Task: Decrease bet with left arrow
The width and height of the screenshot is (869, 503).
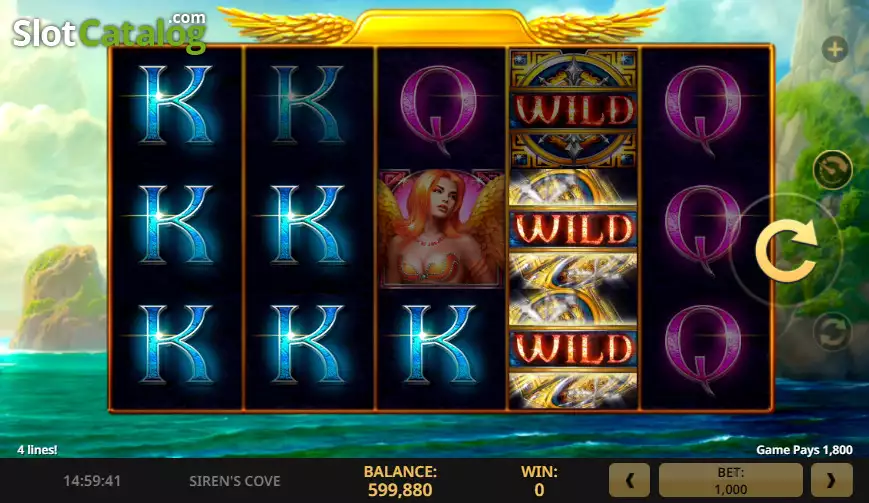Action: [630, 480]
